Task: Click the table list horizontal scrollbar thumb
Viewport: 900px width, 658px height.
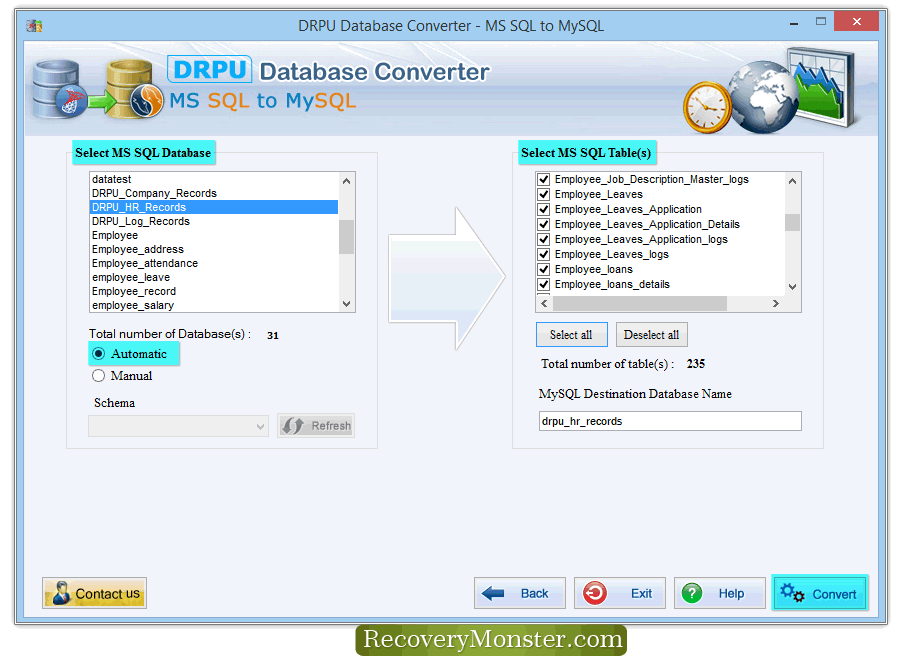Action: pyautogui.click(x=640, y=303)
